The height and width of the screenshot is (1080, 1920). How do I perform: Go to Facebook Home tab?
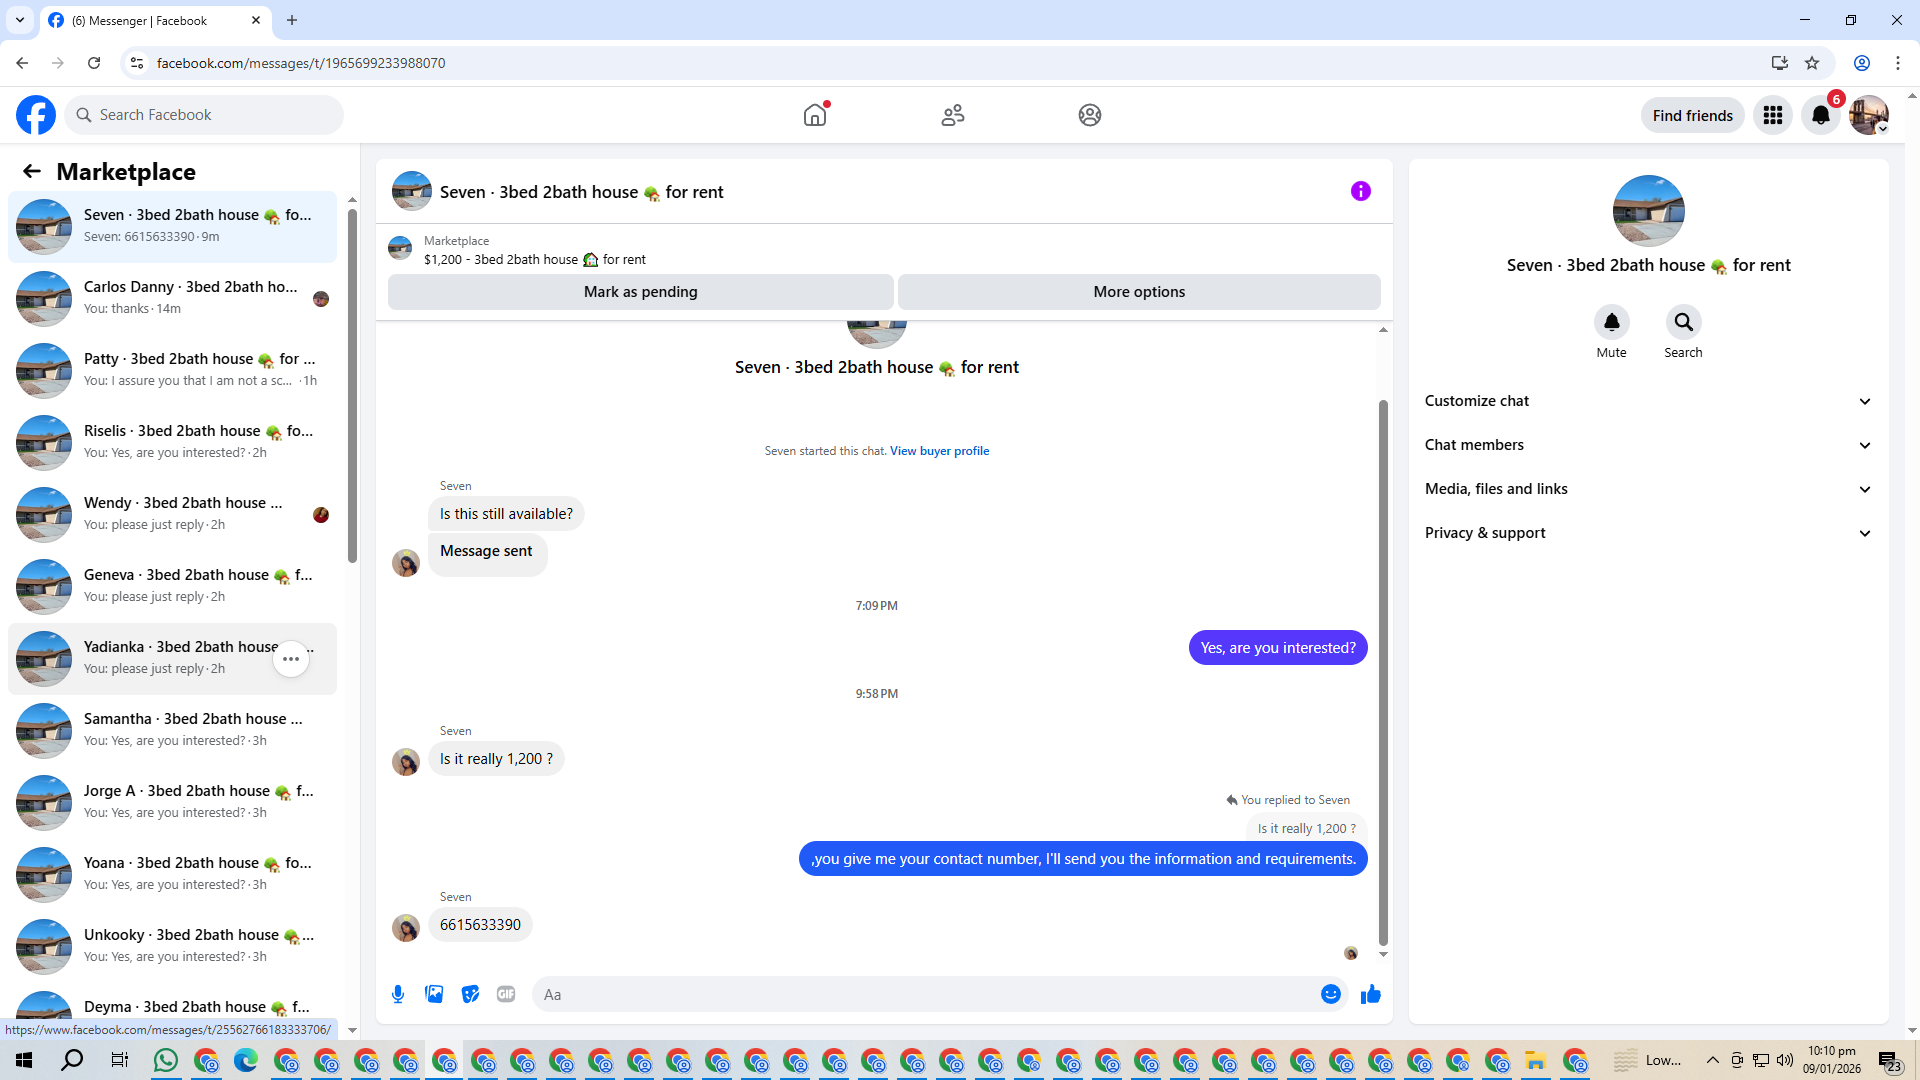point(815,115)
